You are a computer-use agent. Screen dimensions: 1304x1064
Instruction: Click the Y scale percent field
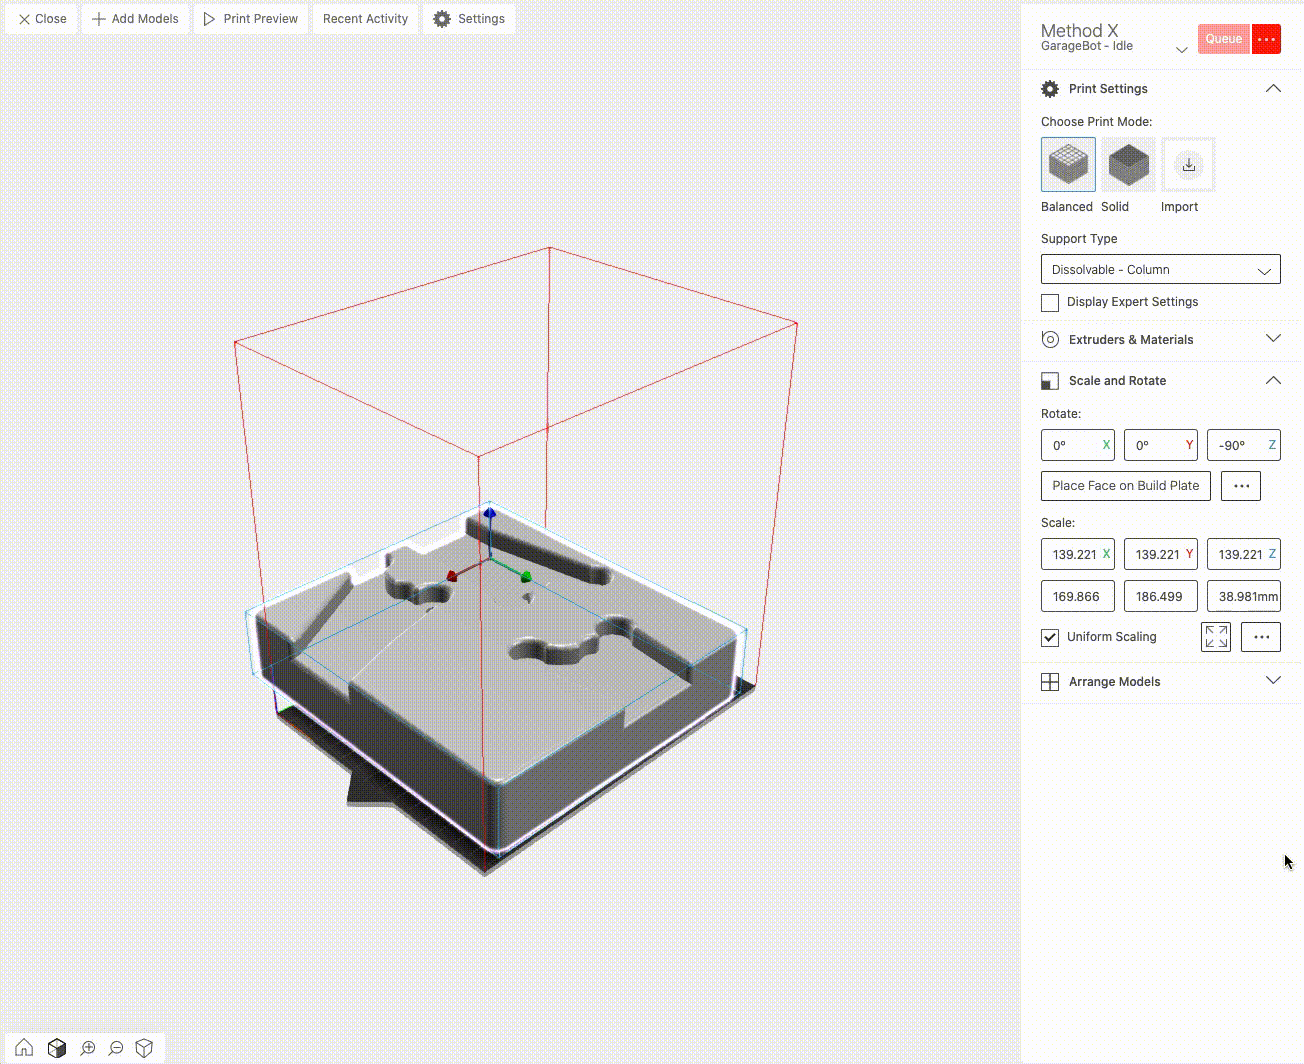[x=1161, y=555]
